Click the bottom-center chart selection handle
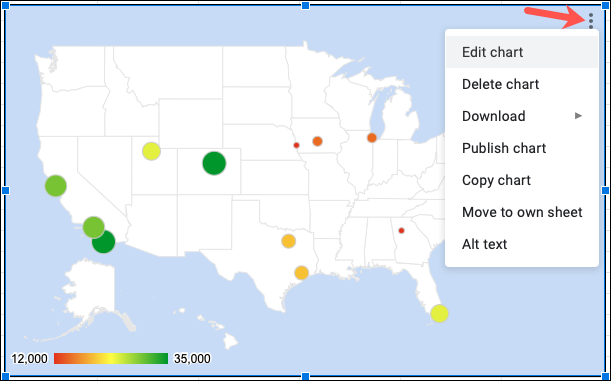This screenshot has height=381, width=611. click(306, 376)
